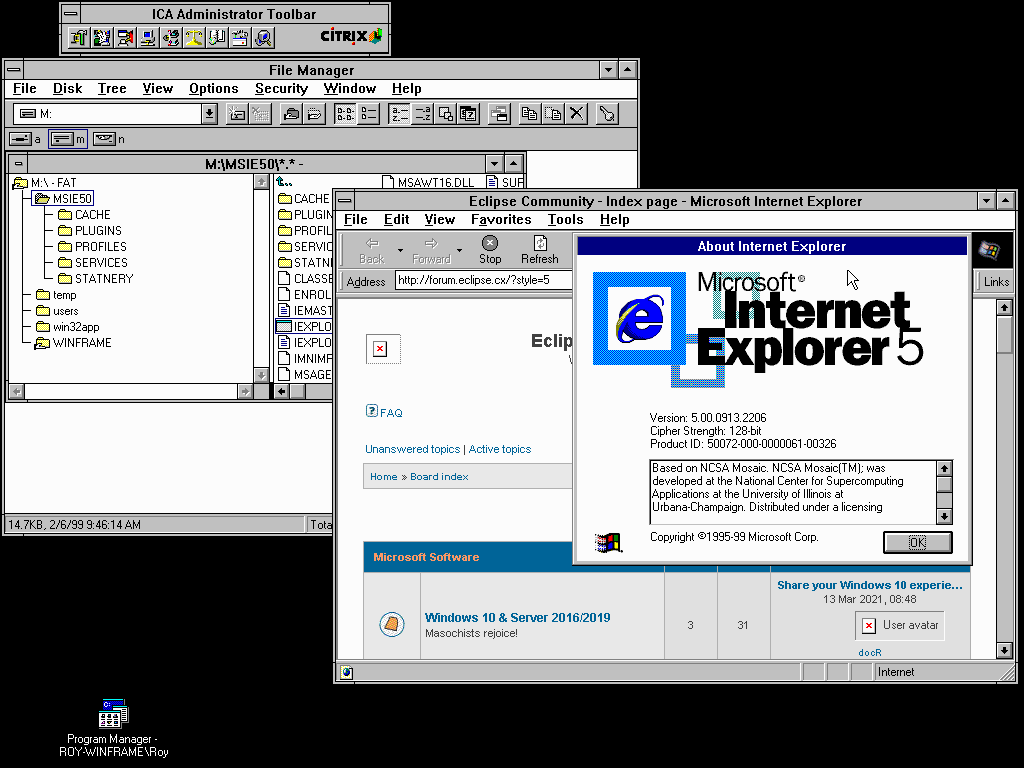Open the Forward button history dropdown arrow
1024x768 pixels.
click(x=460, y=251)
